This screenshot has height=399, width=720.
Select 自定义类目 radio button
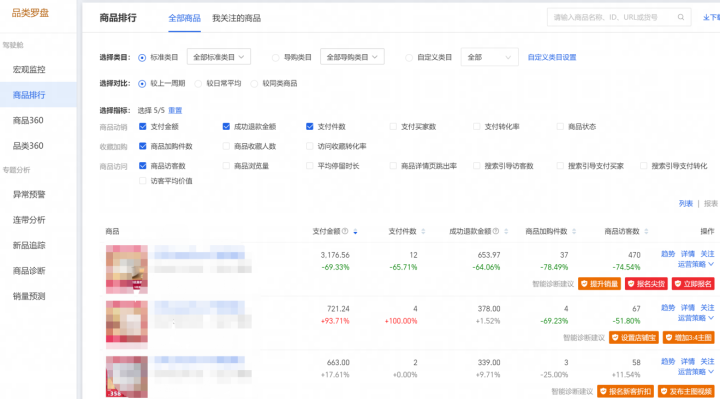coord(409,57)
